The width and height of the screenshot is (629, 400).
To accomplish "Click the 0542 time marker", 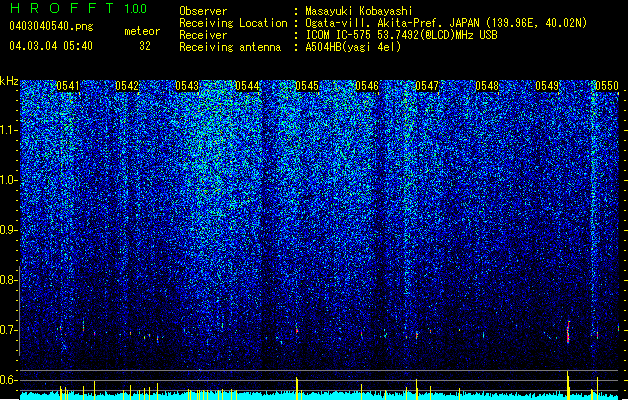I will 127,86.
